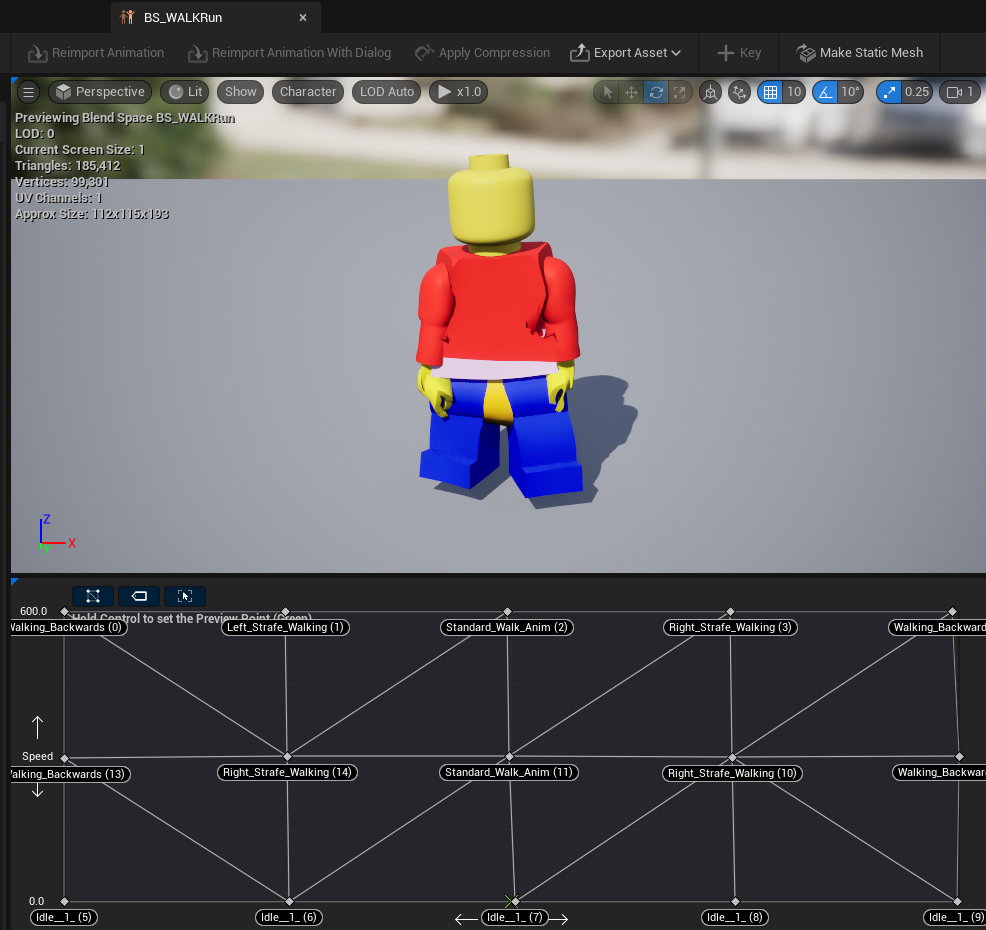
Task: Activate the scale transform gizmo tool
Action: (x=680, y=92)
